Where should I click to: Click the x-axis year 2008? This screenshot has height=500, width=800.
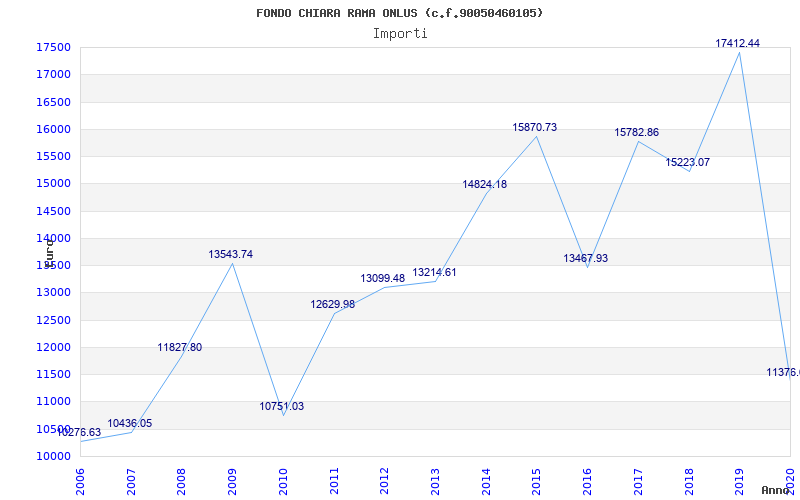(x=182, y=482)
